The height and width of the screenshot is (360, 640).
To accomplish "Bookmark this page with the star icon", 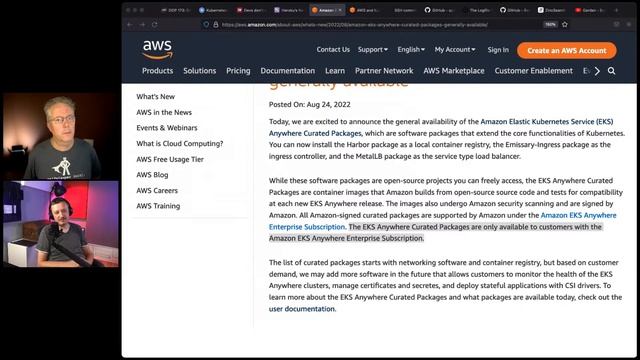I will [565, 24].
